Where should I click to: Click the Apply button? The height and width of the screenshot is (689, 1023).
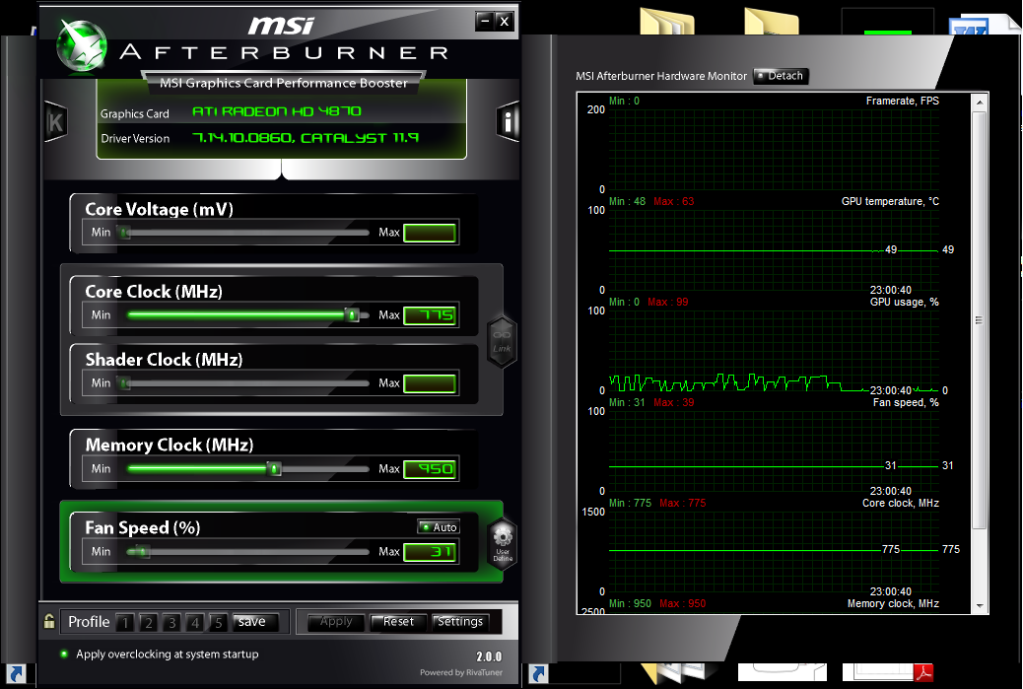tap(336, 622)
